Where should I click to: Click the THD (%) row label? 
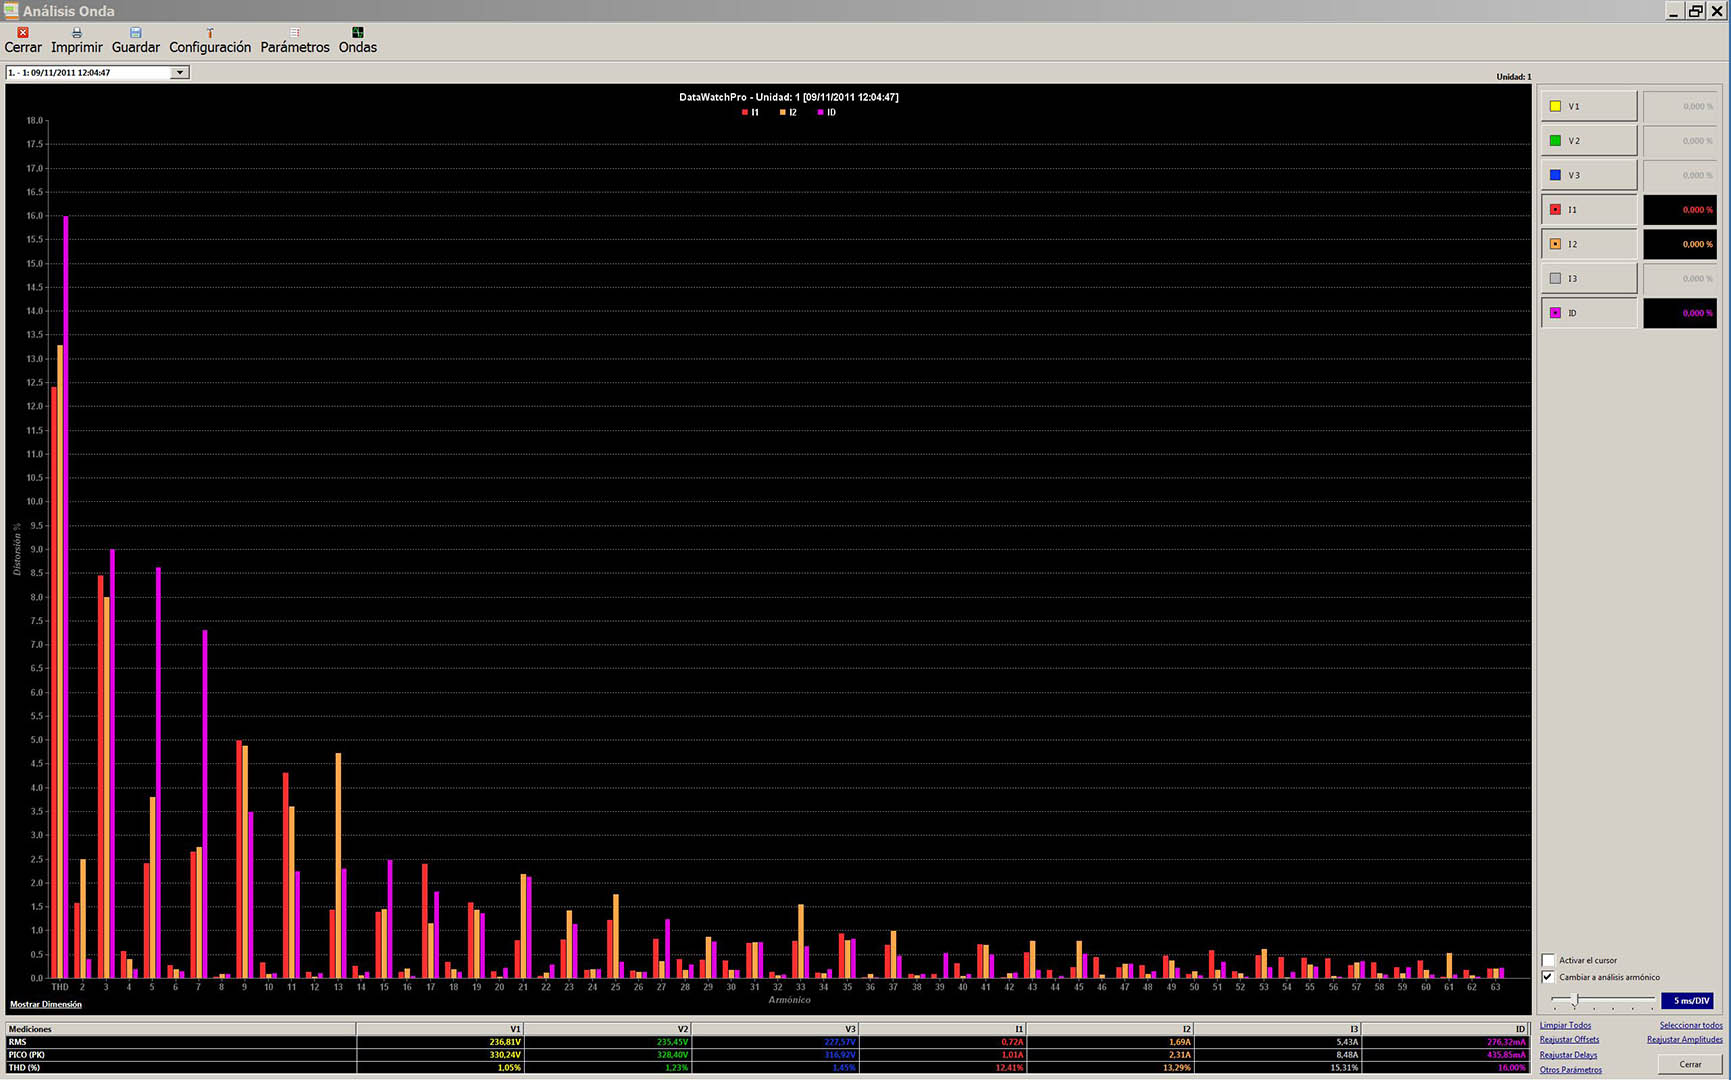(180, 1068)
